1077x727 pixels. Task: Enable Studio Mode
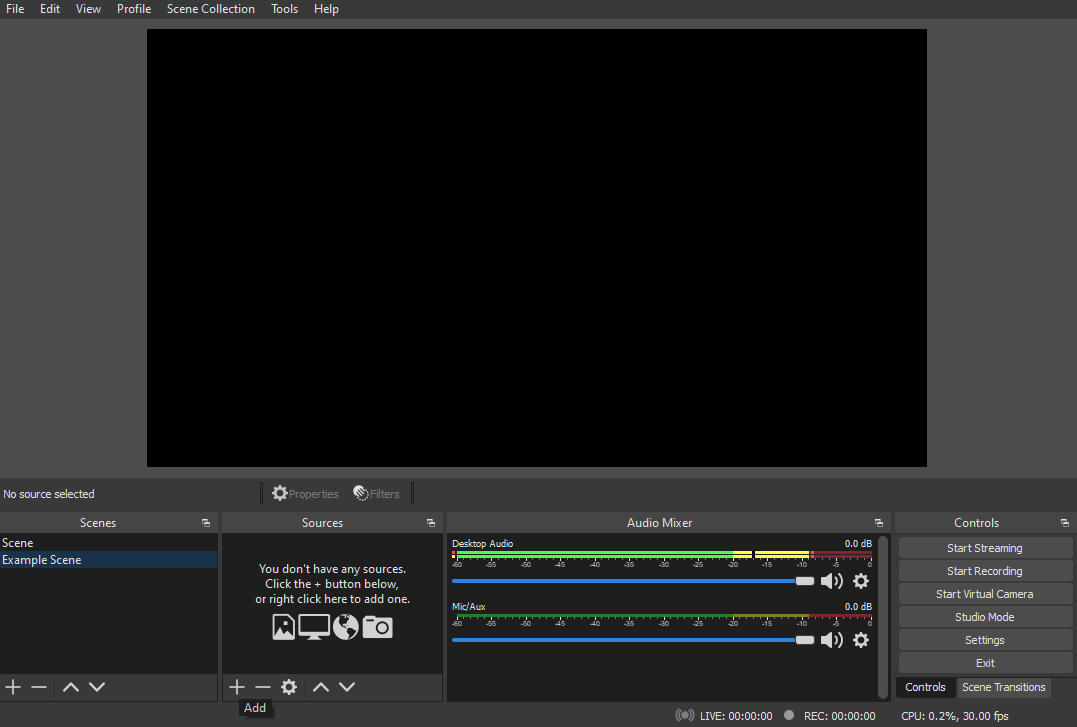985,617
